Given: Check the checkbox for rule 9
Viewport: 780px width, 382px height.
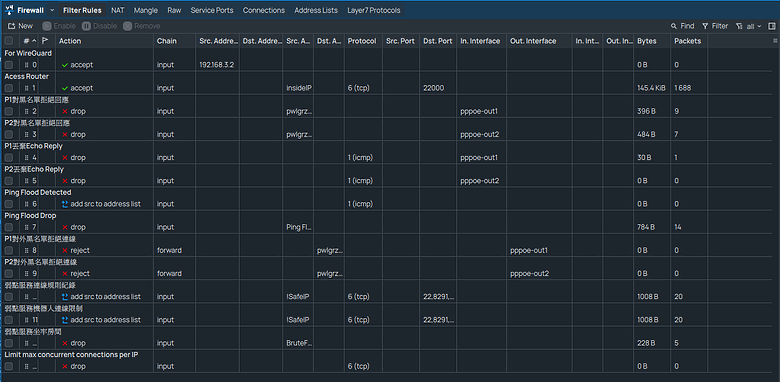Looking at the screenshot, I should (9, 274).
